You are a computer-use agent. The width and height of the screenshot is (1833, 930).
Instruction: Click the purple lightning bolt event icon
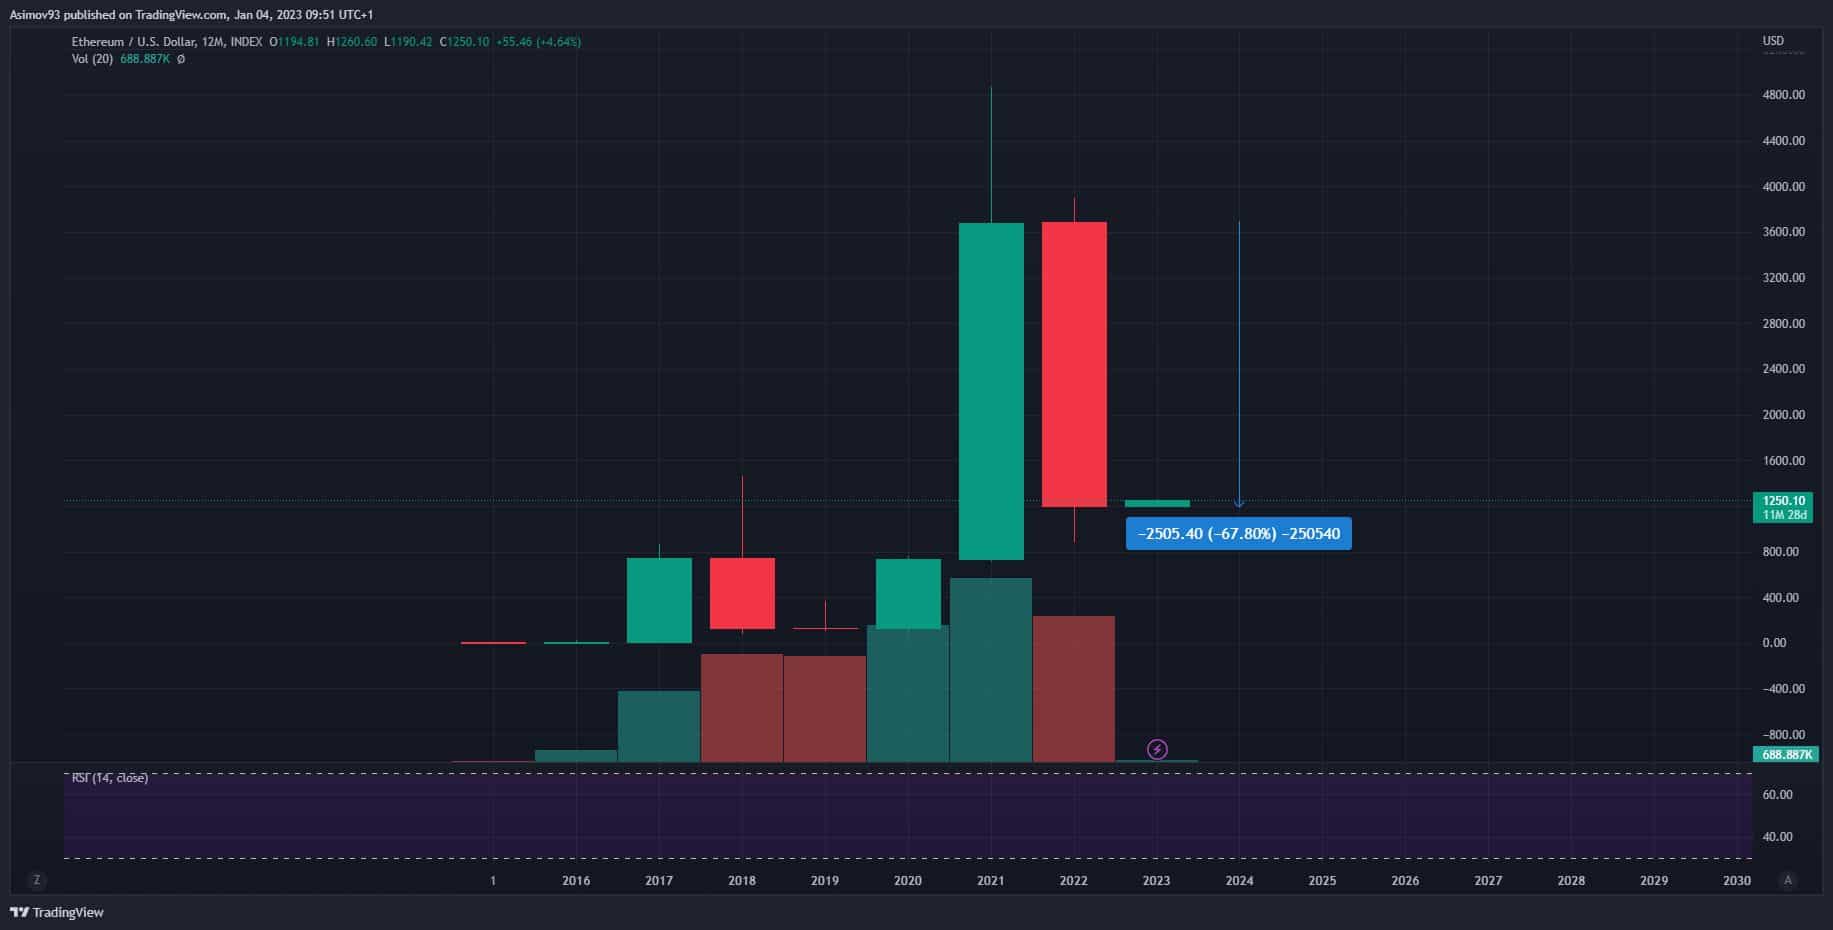click(x=1157, y=749)
